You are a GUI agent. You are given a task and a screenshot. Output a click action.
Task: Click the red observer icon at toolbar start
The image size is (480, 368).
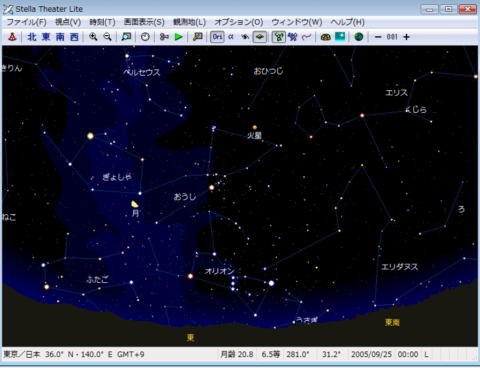tap(12, 37)
